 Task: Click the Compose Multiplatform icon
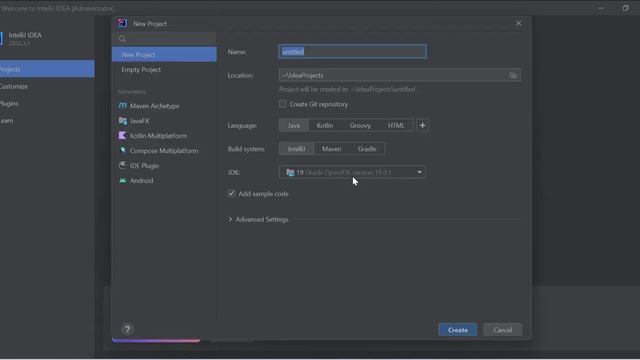[122, 151]
